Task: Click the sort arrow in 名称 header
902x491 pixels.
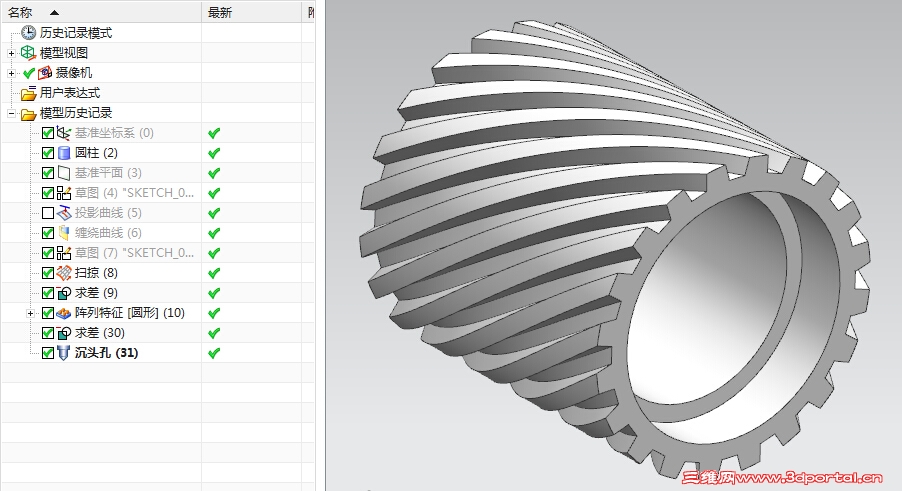Action: click(55, 13)
